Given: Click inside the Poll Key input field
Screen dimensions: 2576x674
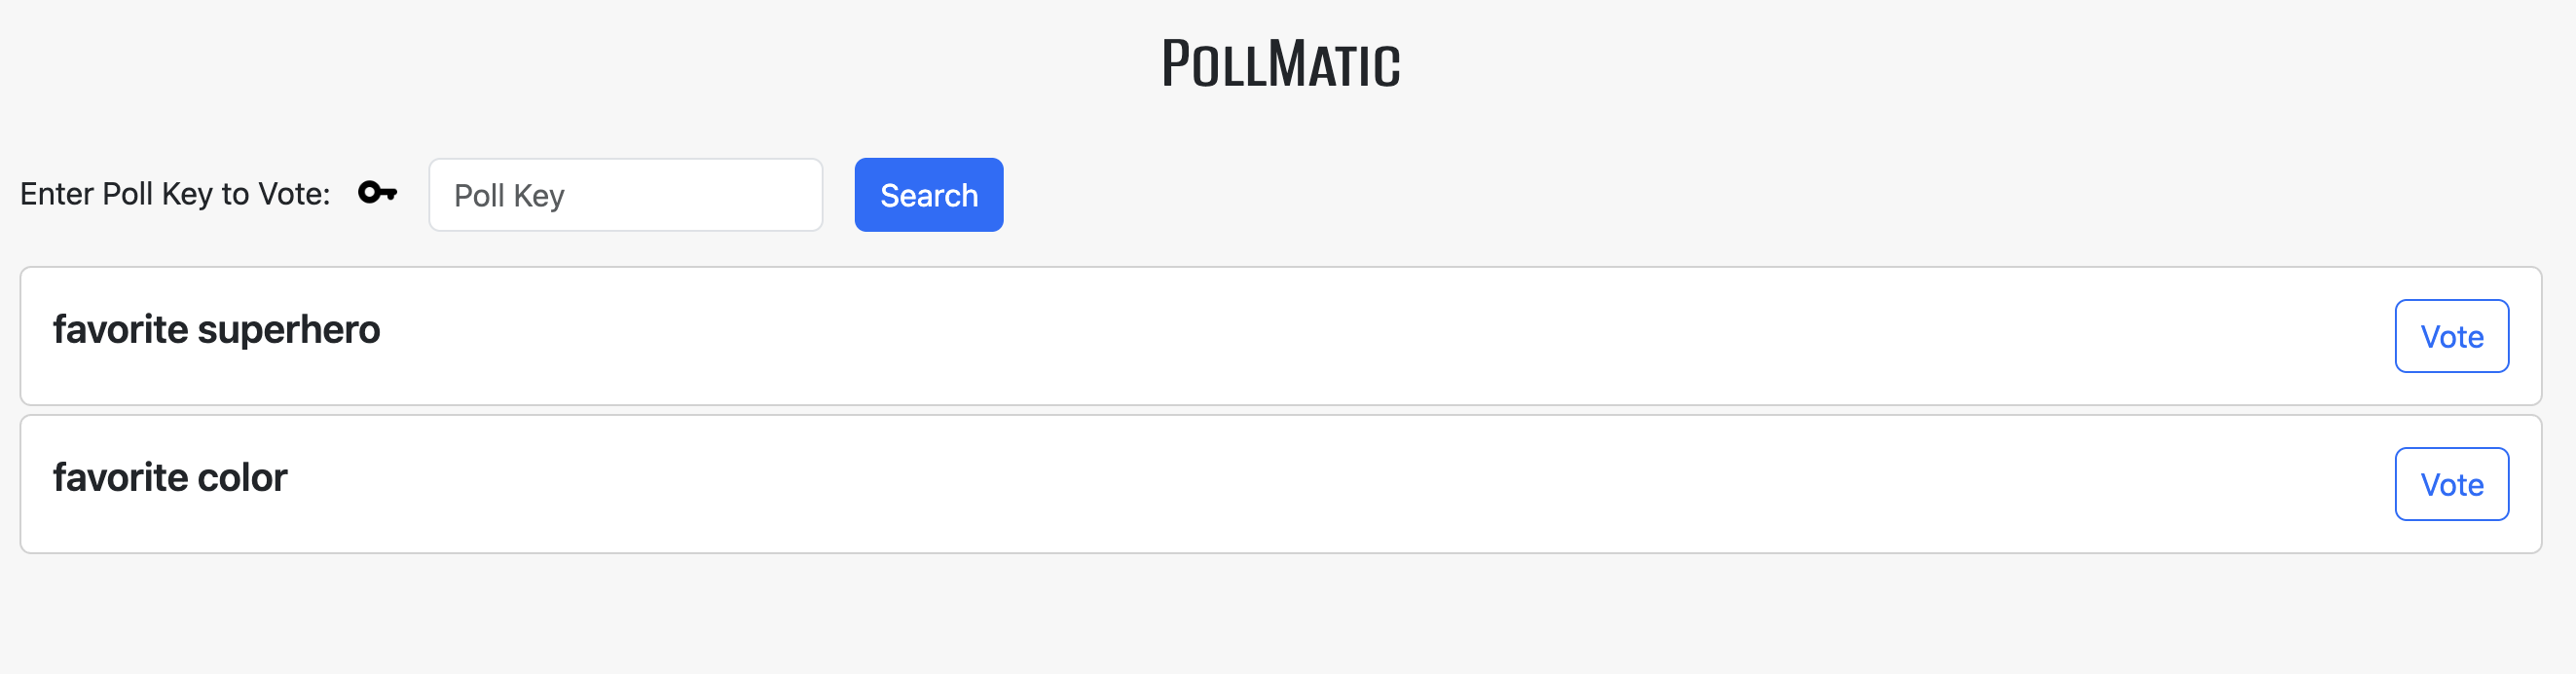Looking at the screenshot, I should [625, 194].
